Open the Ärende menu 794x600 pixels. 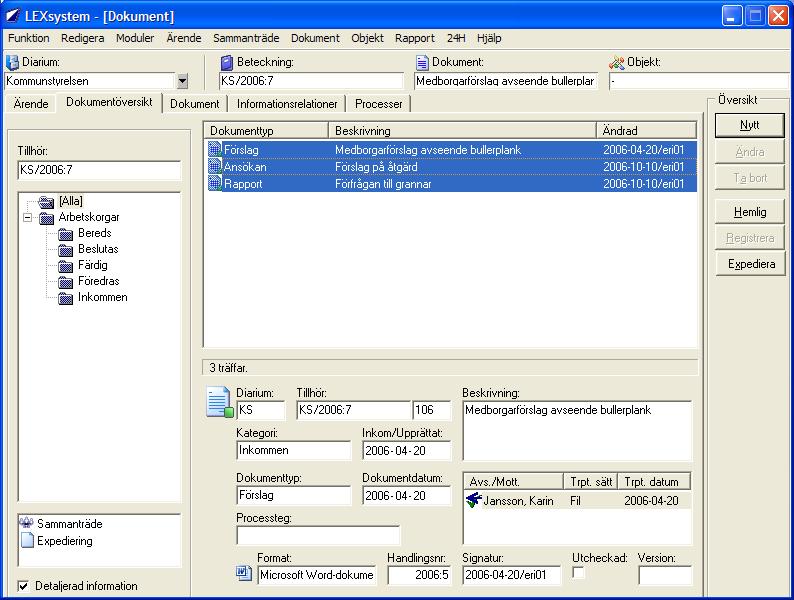click(184, 38)
